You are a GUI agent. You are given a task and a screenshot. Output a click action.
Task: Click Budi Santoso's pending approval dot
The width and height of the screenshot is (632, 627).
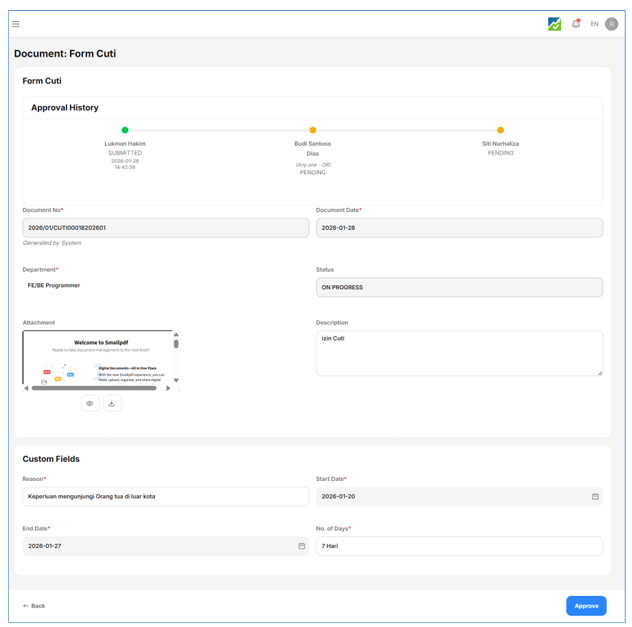click(313, 130)
